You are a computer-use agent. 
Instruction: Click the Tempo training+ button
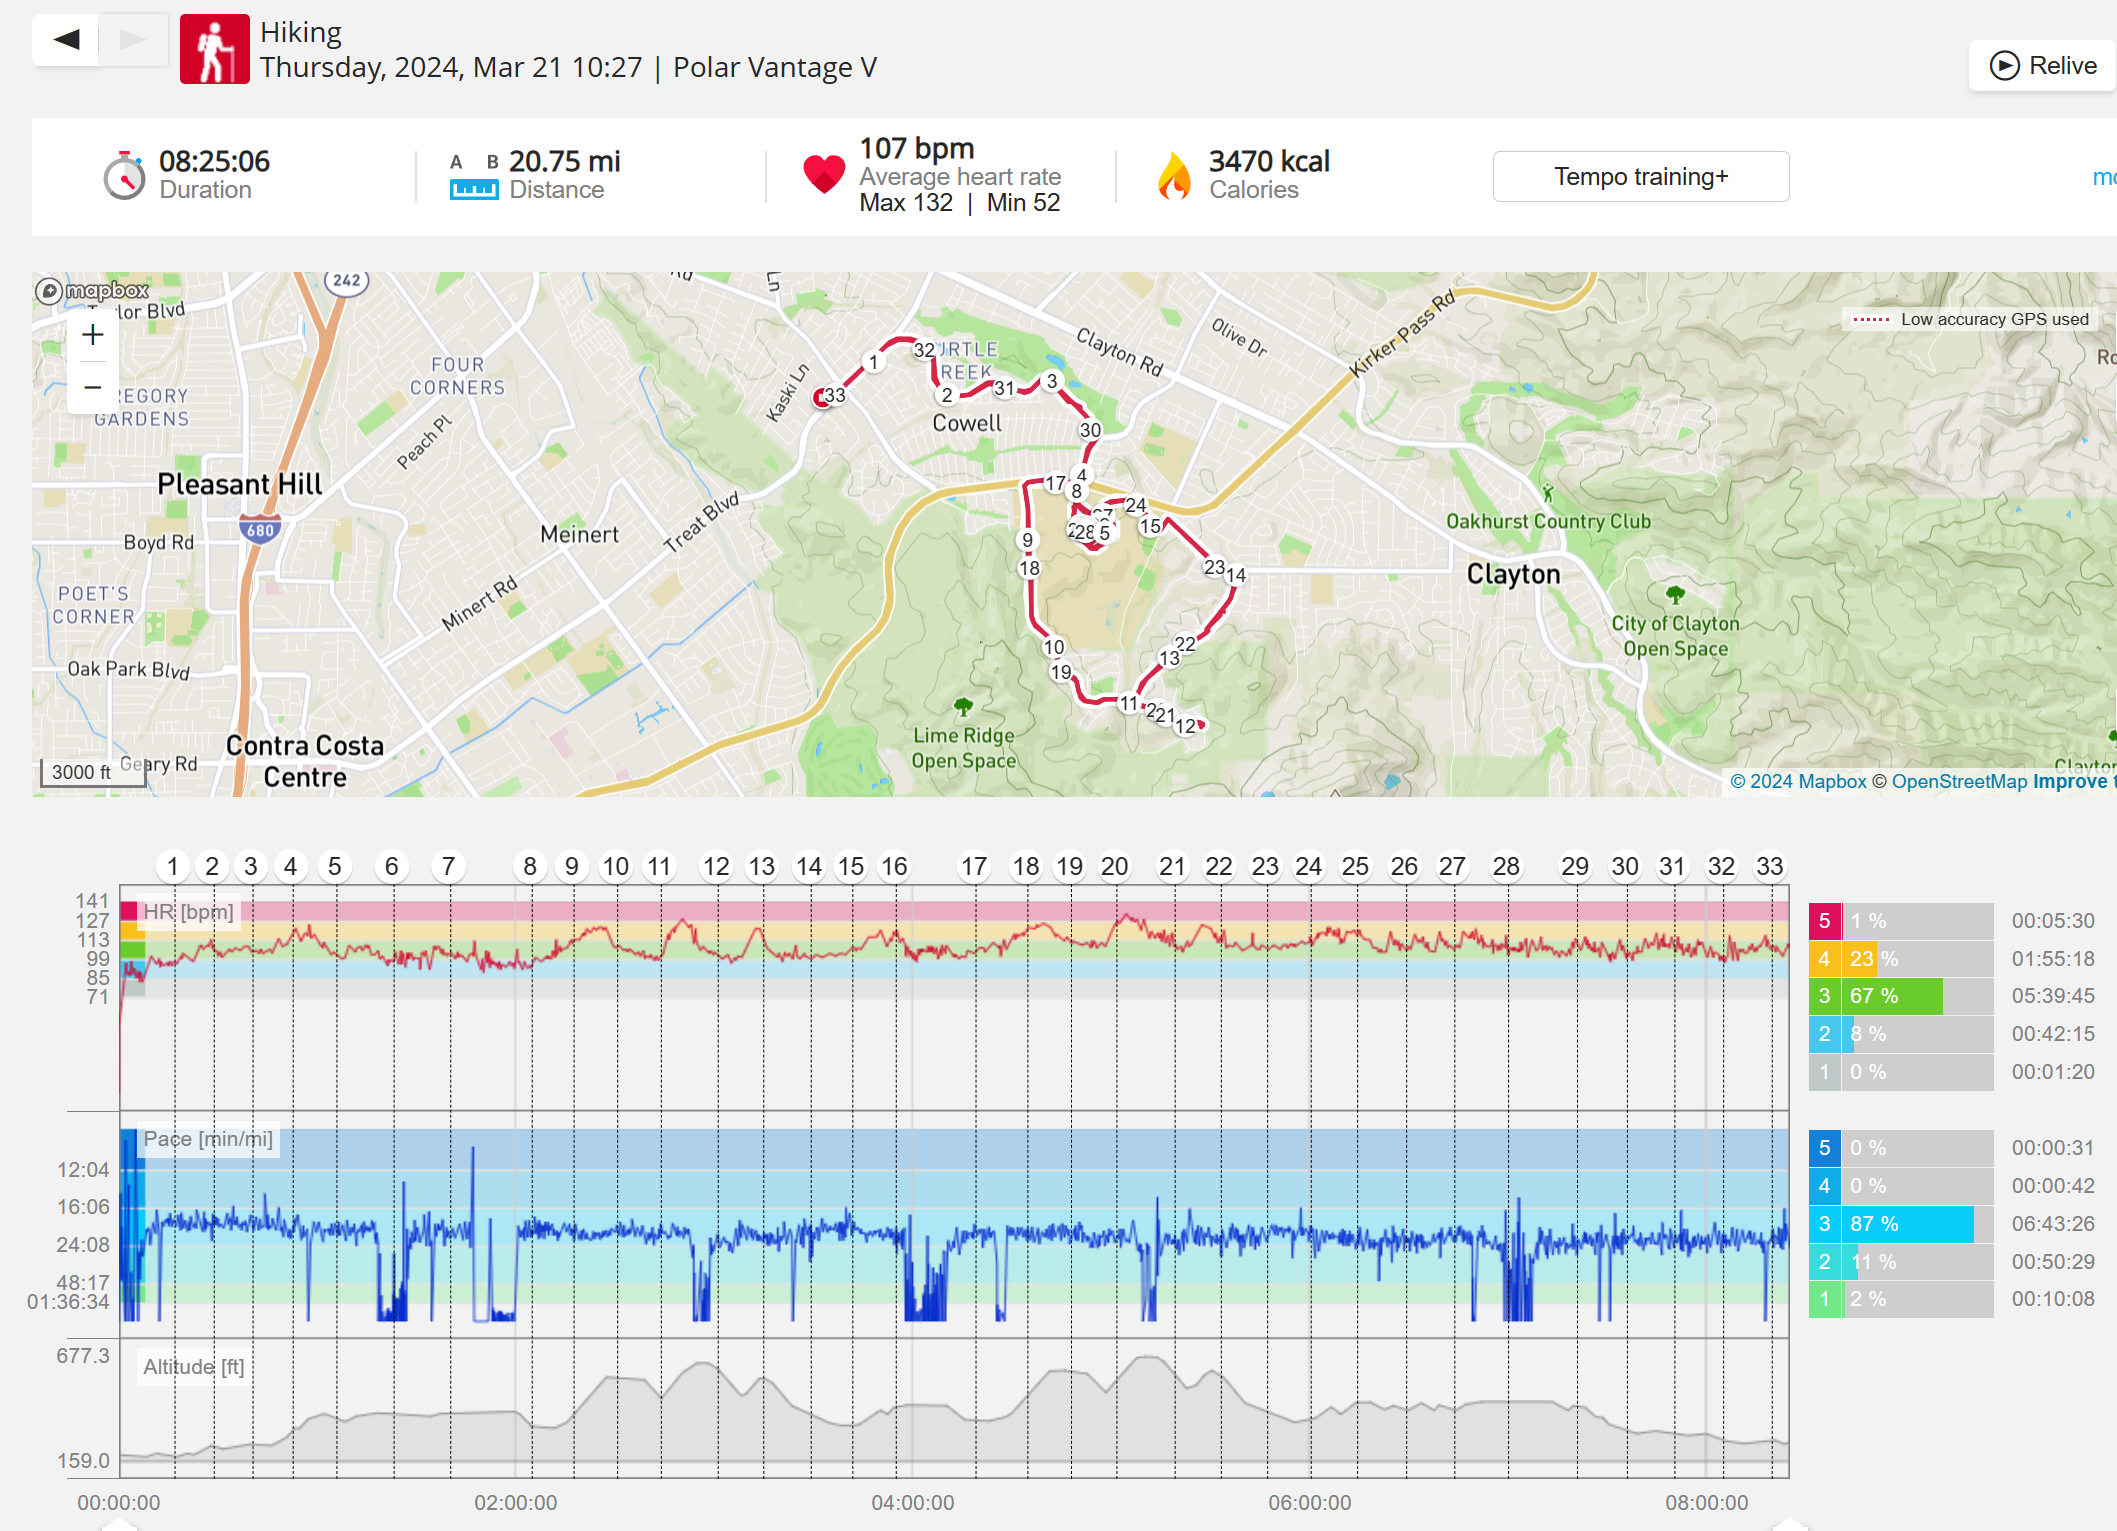click(1640, 177)
